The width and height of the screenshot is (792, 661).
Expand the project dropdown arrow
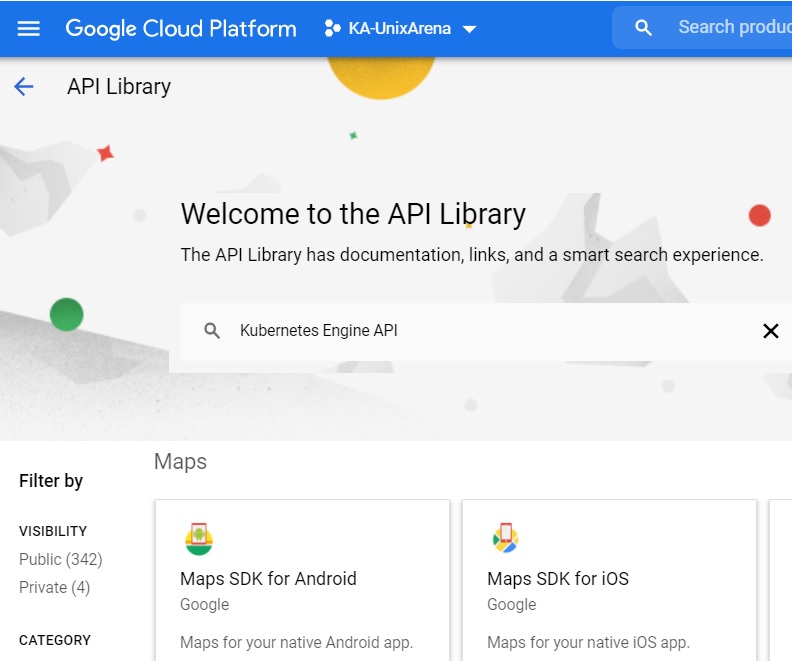[x=469, y=29]
